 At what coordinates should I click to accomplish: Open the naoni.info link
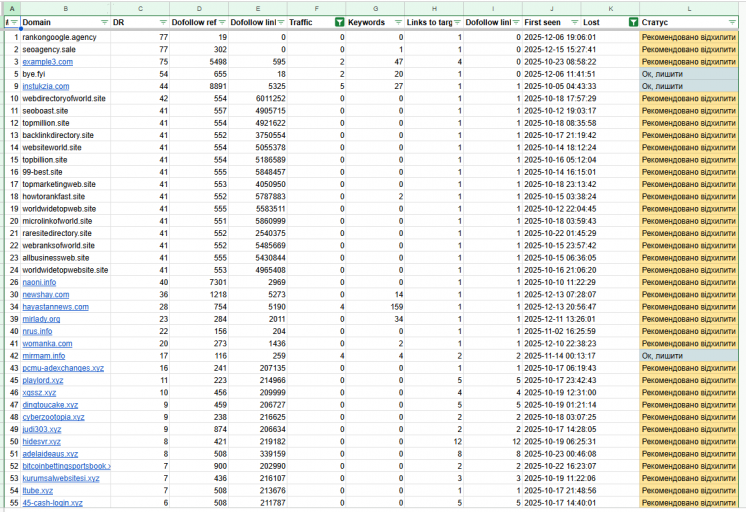click(x=39, y=282)
